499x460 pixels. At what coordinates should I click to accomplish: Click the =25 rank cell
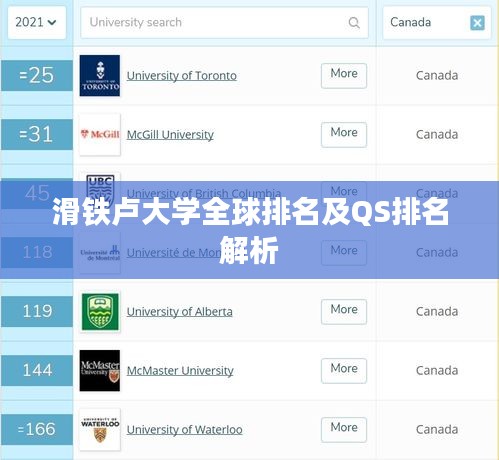click(x=37, y=76)
